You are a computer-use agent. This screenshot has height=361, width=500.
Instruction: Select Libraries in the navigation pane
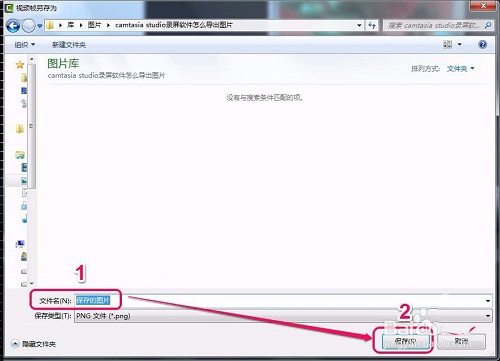point(20,155)
